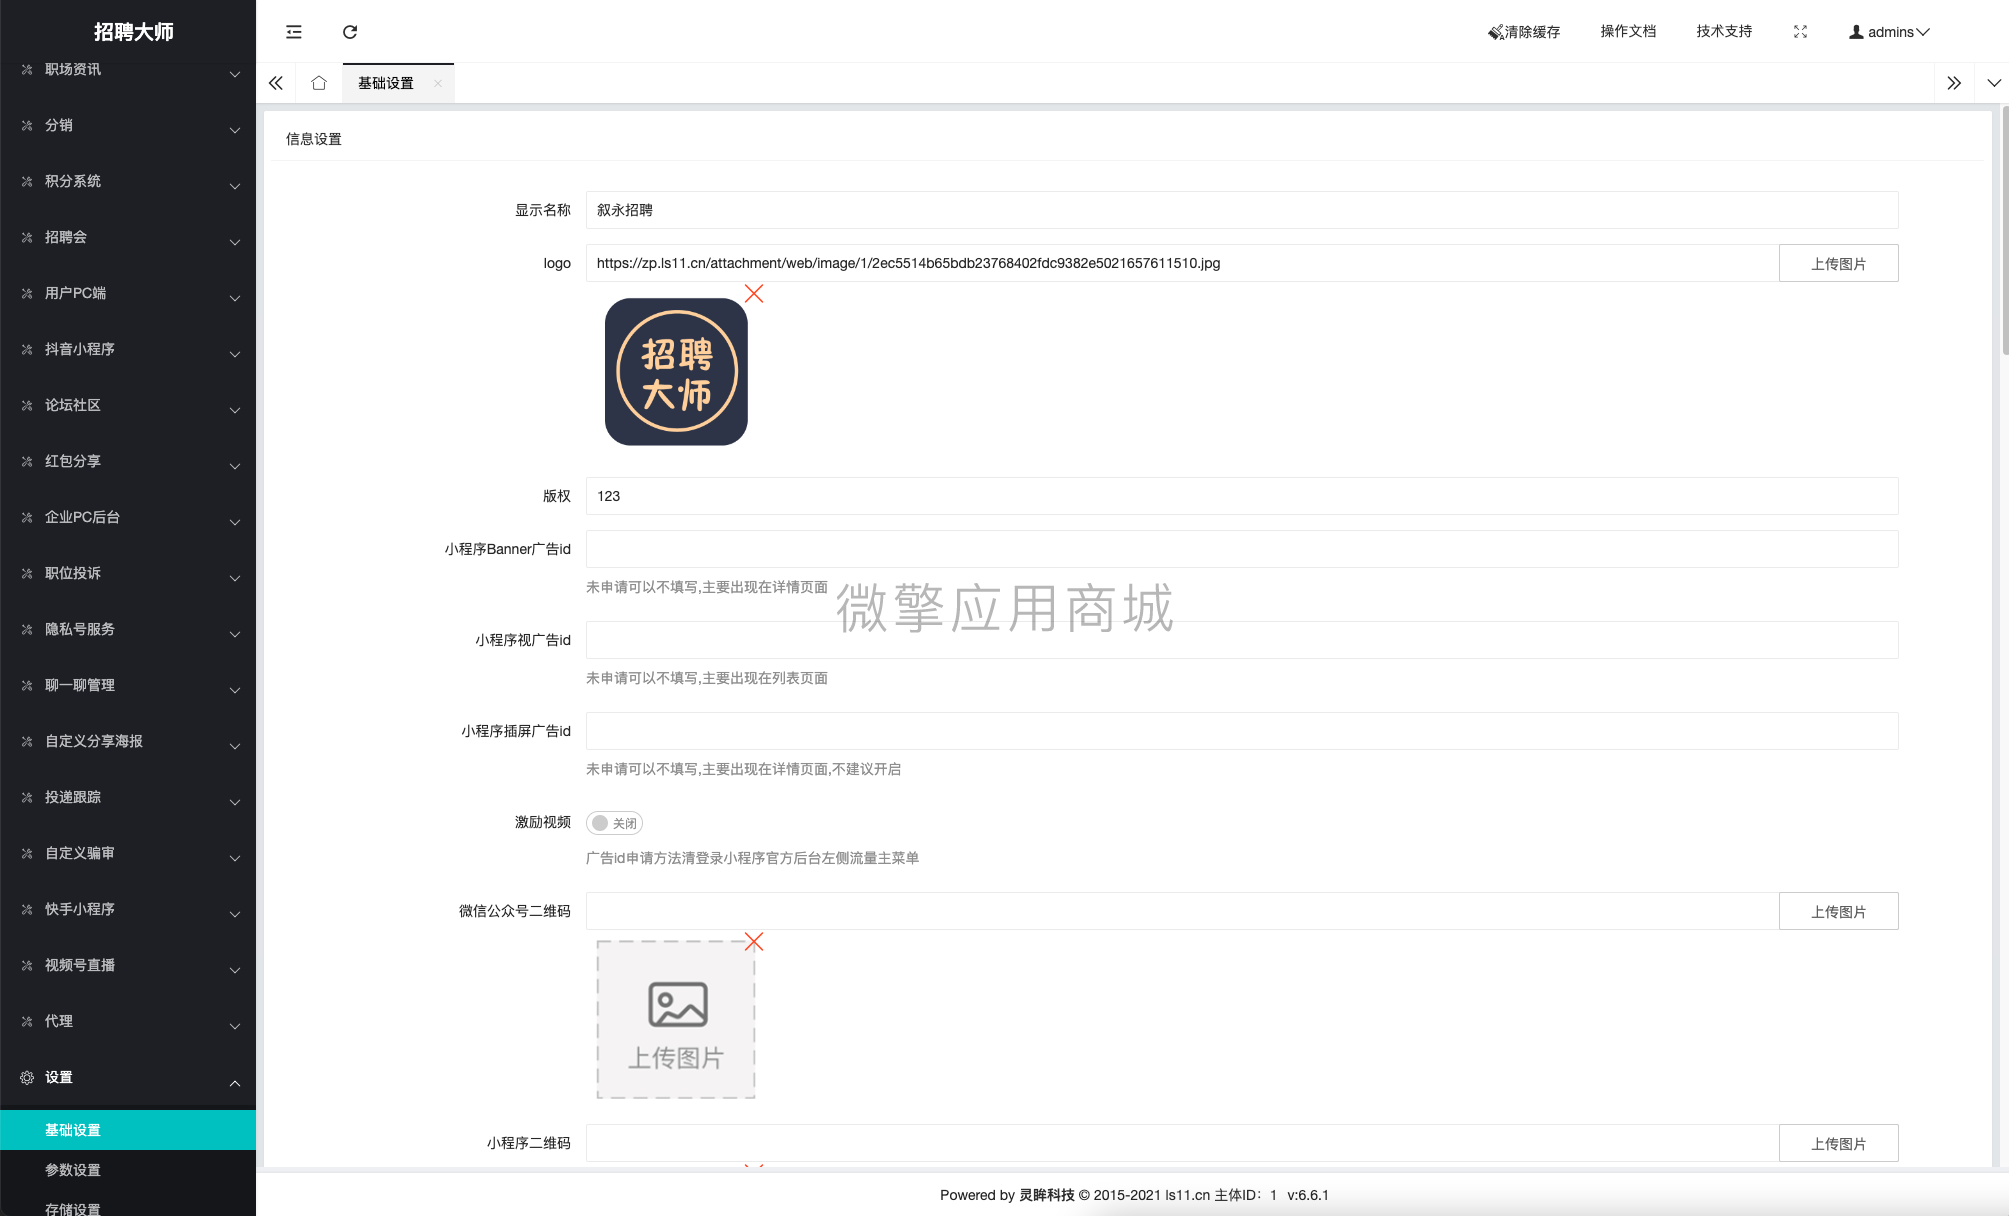
Task: Click the 信息设置 section heading
Action: (314, 139)
